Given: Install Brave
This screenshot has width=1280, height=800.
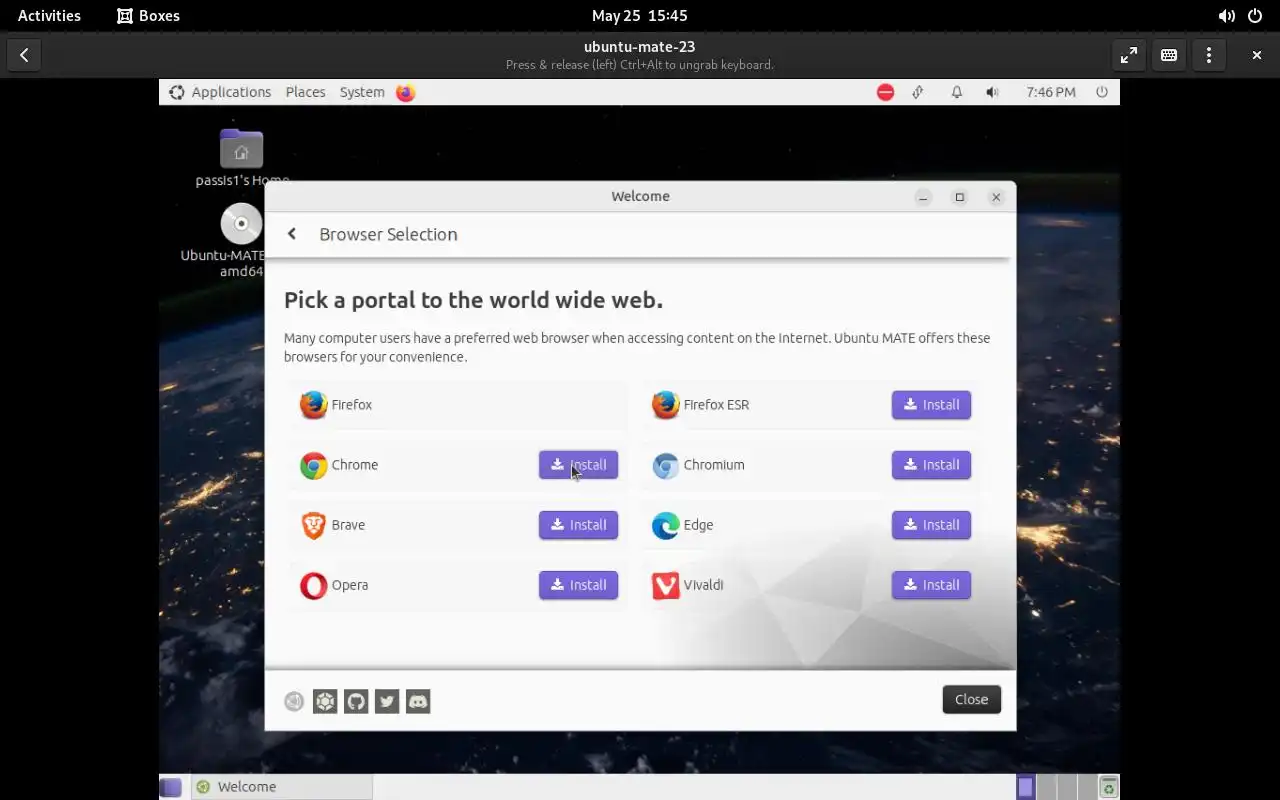Looking at the screenshot, I should [578, 525].
